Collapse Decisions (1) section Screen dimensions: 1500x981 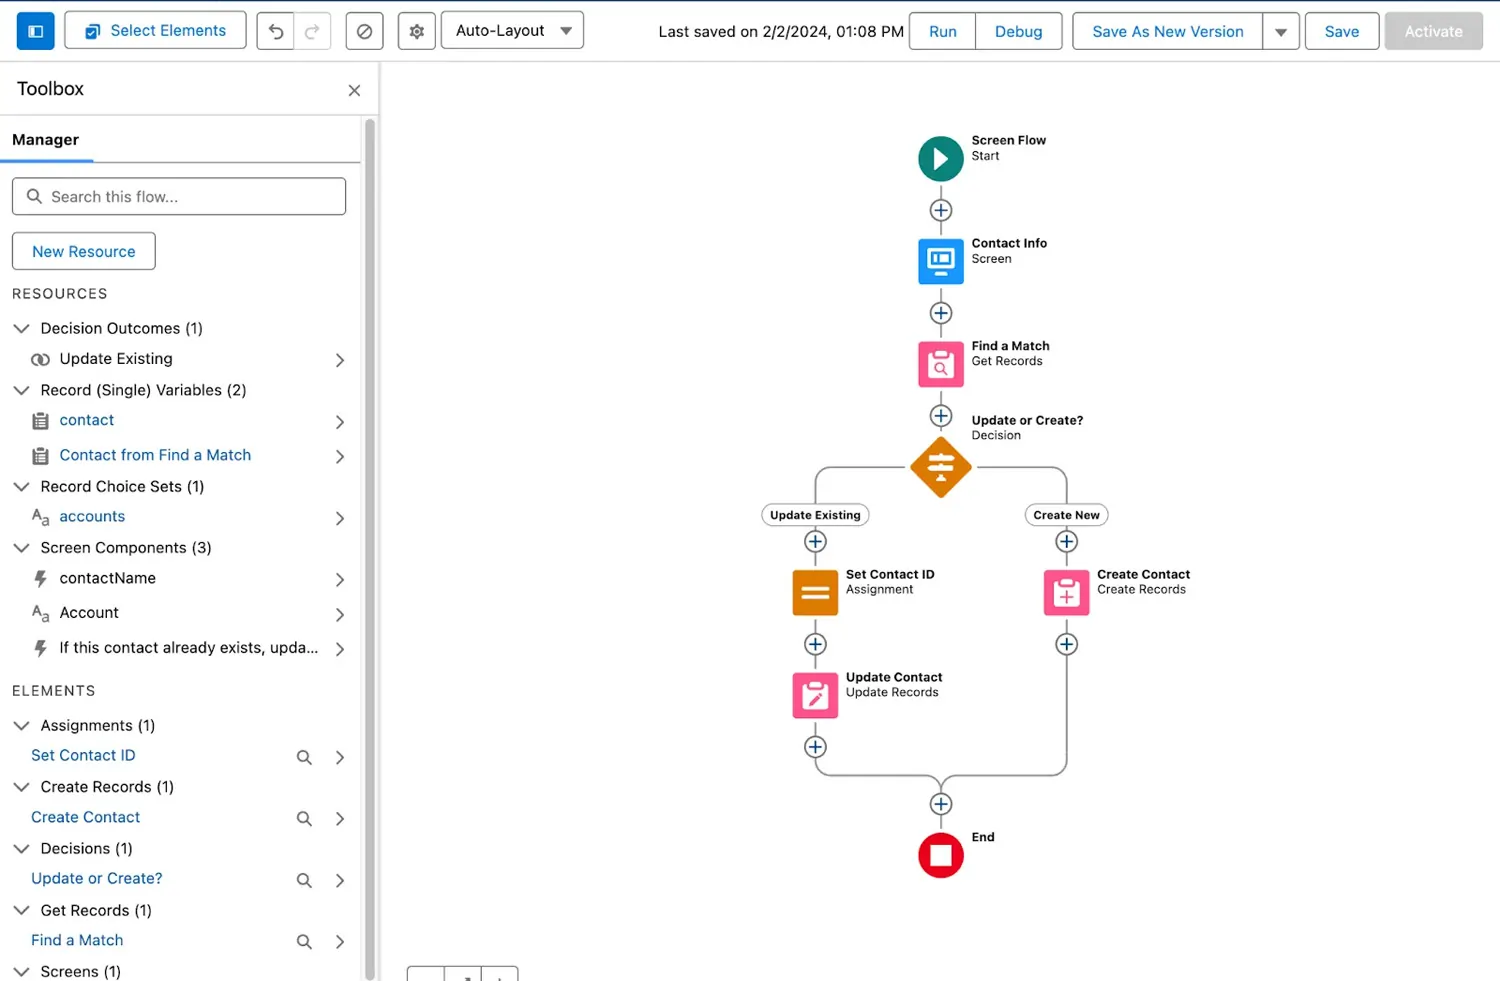tap(21, 848)
